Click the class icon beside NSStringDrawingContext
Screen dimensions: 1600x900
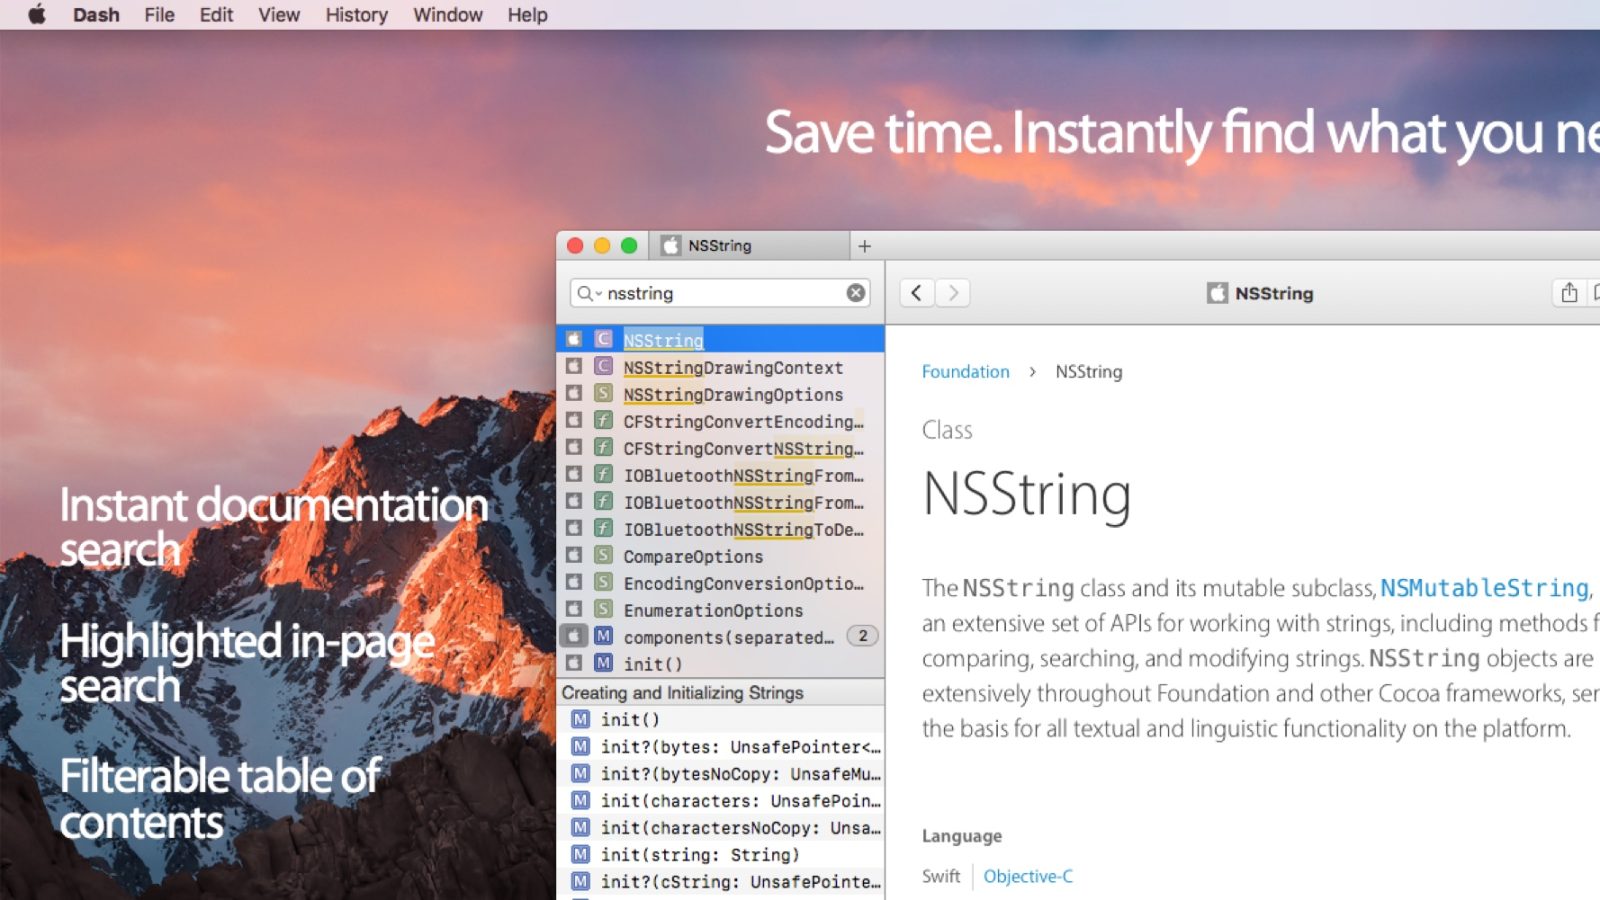tap(603, 367)
